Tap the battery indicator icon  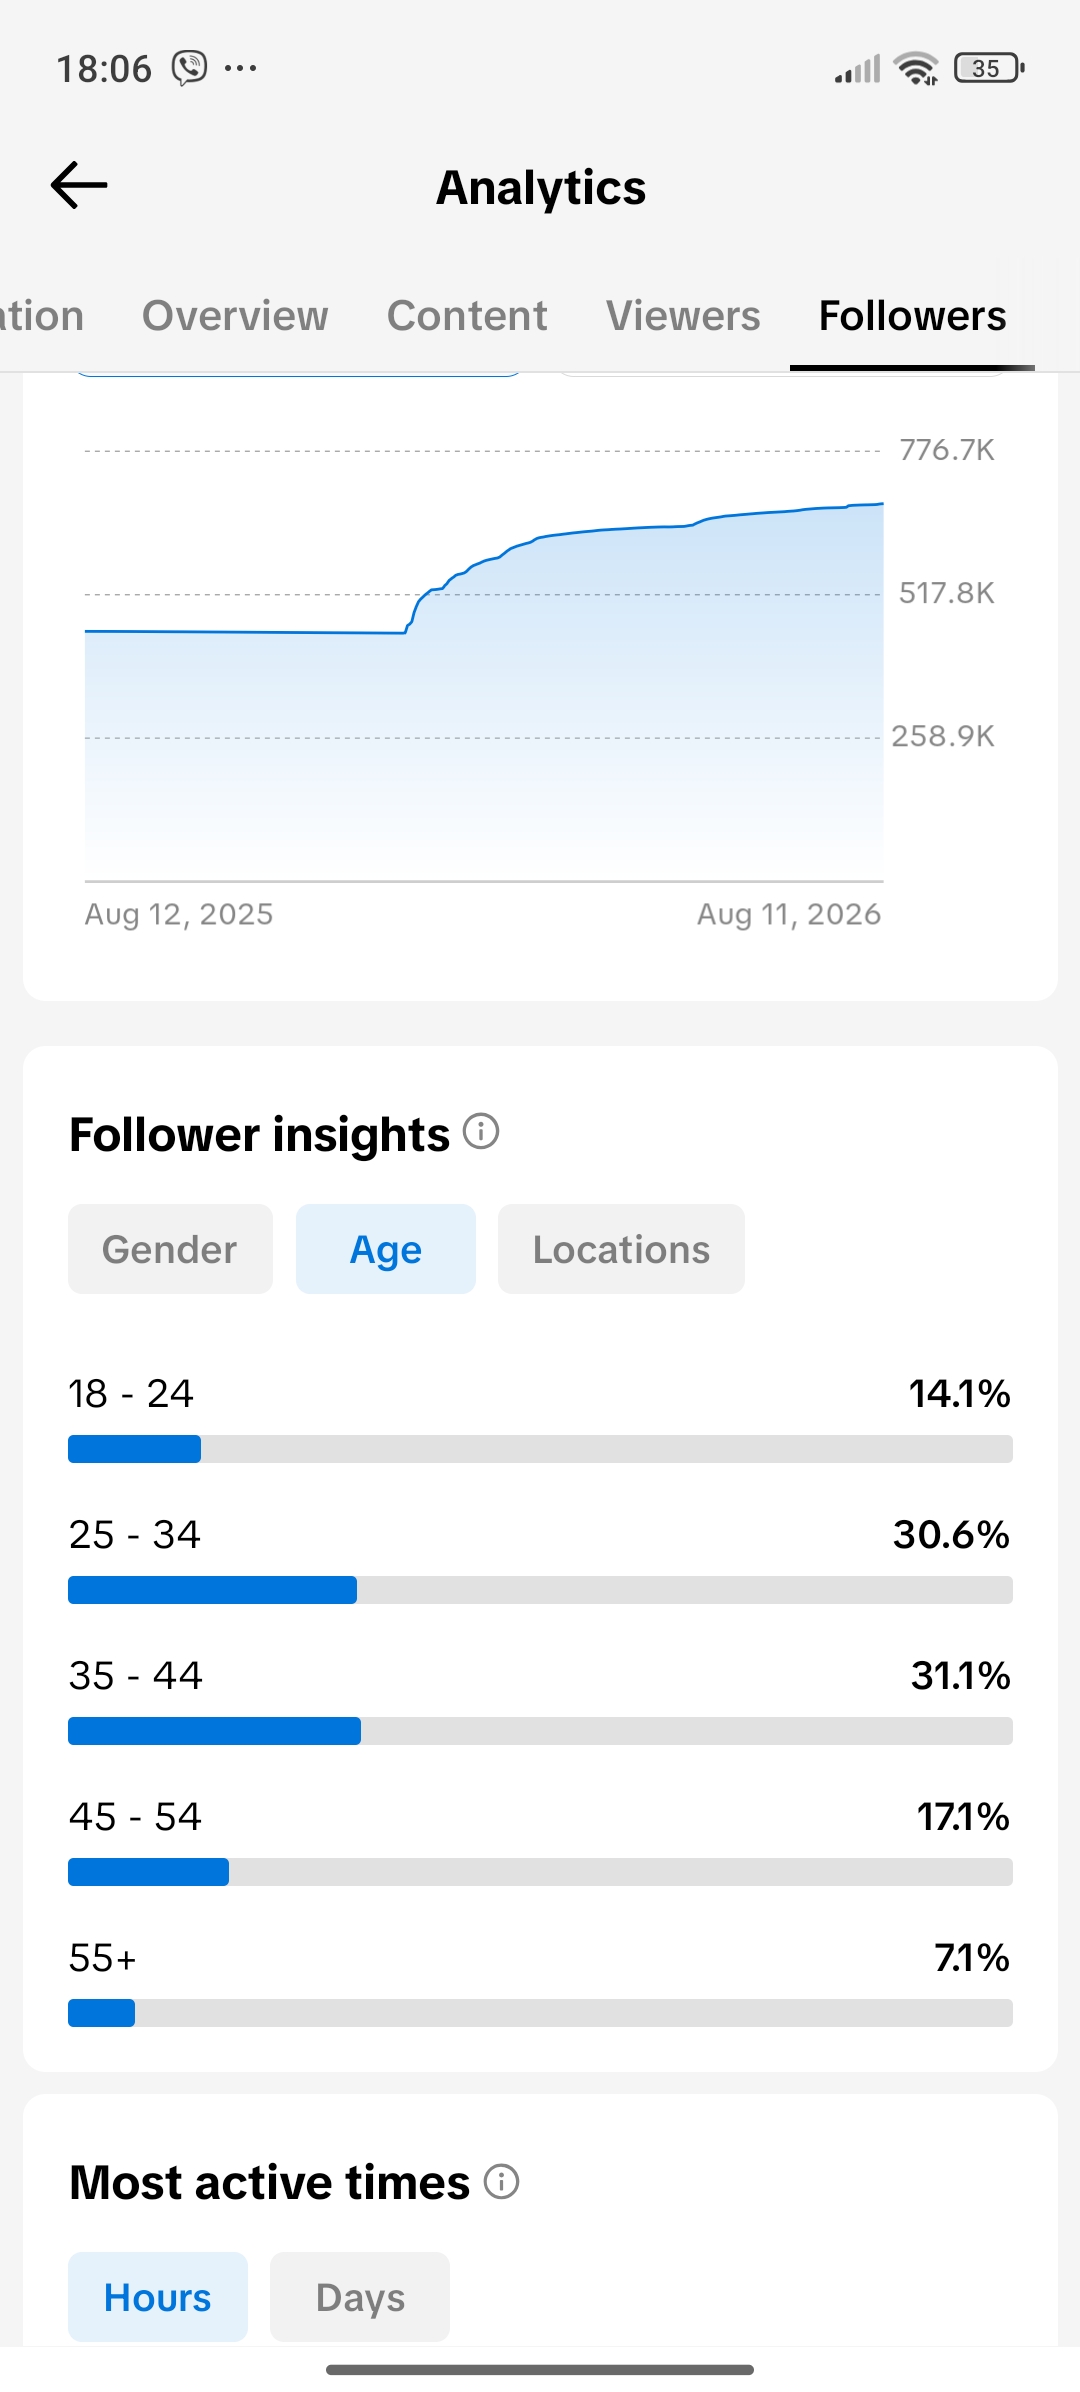click(989, 68)
